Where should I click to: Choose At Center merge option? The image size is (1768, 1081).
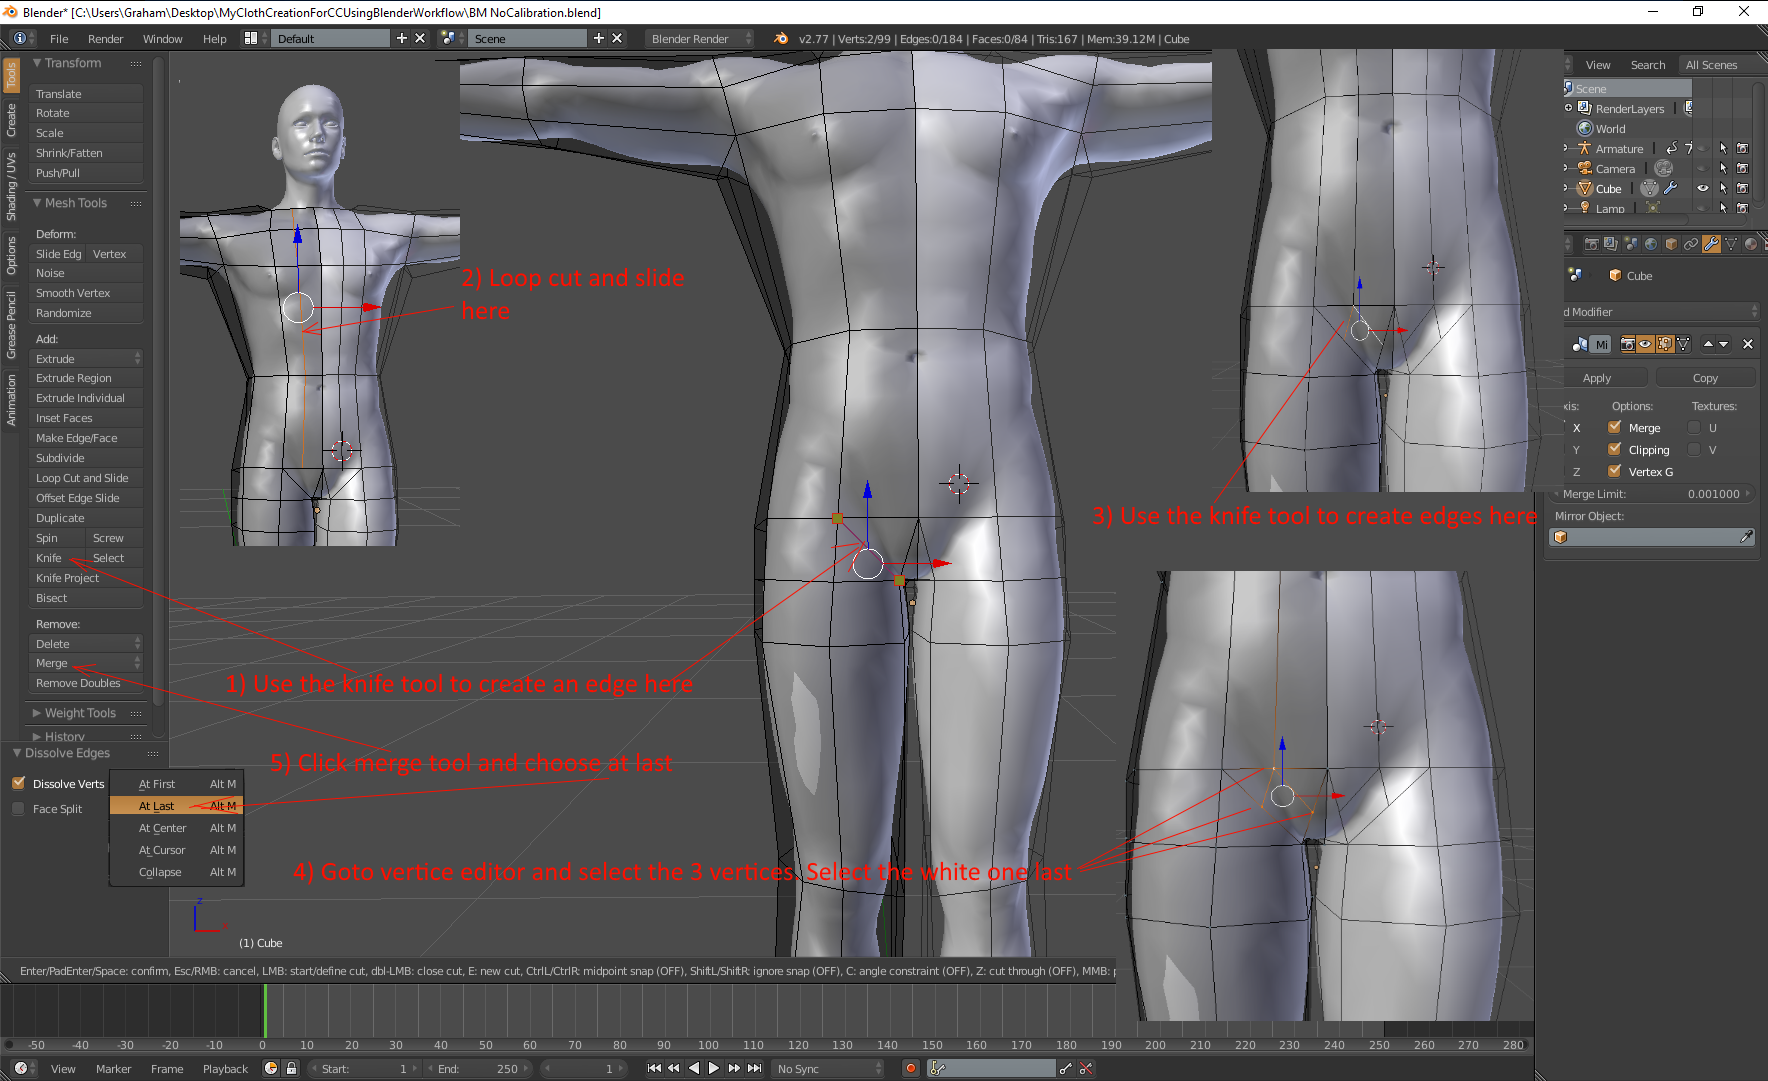[x=177, y=828]
